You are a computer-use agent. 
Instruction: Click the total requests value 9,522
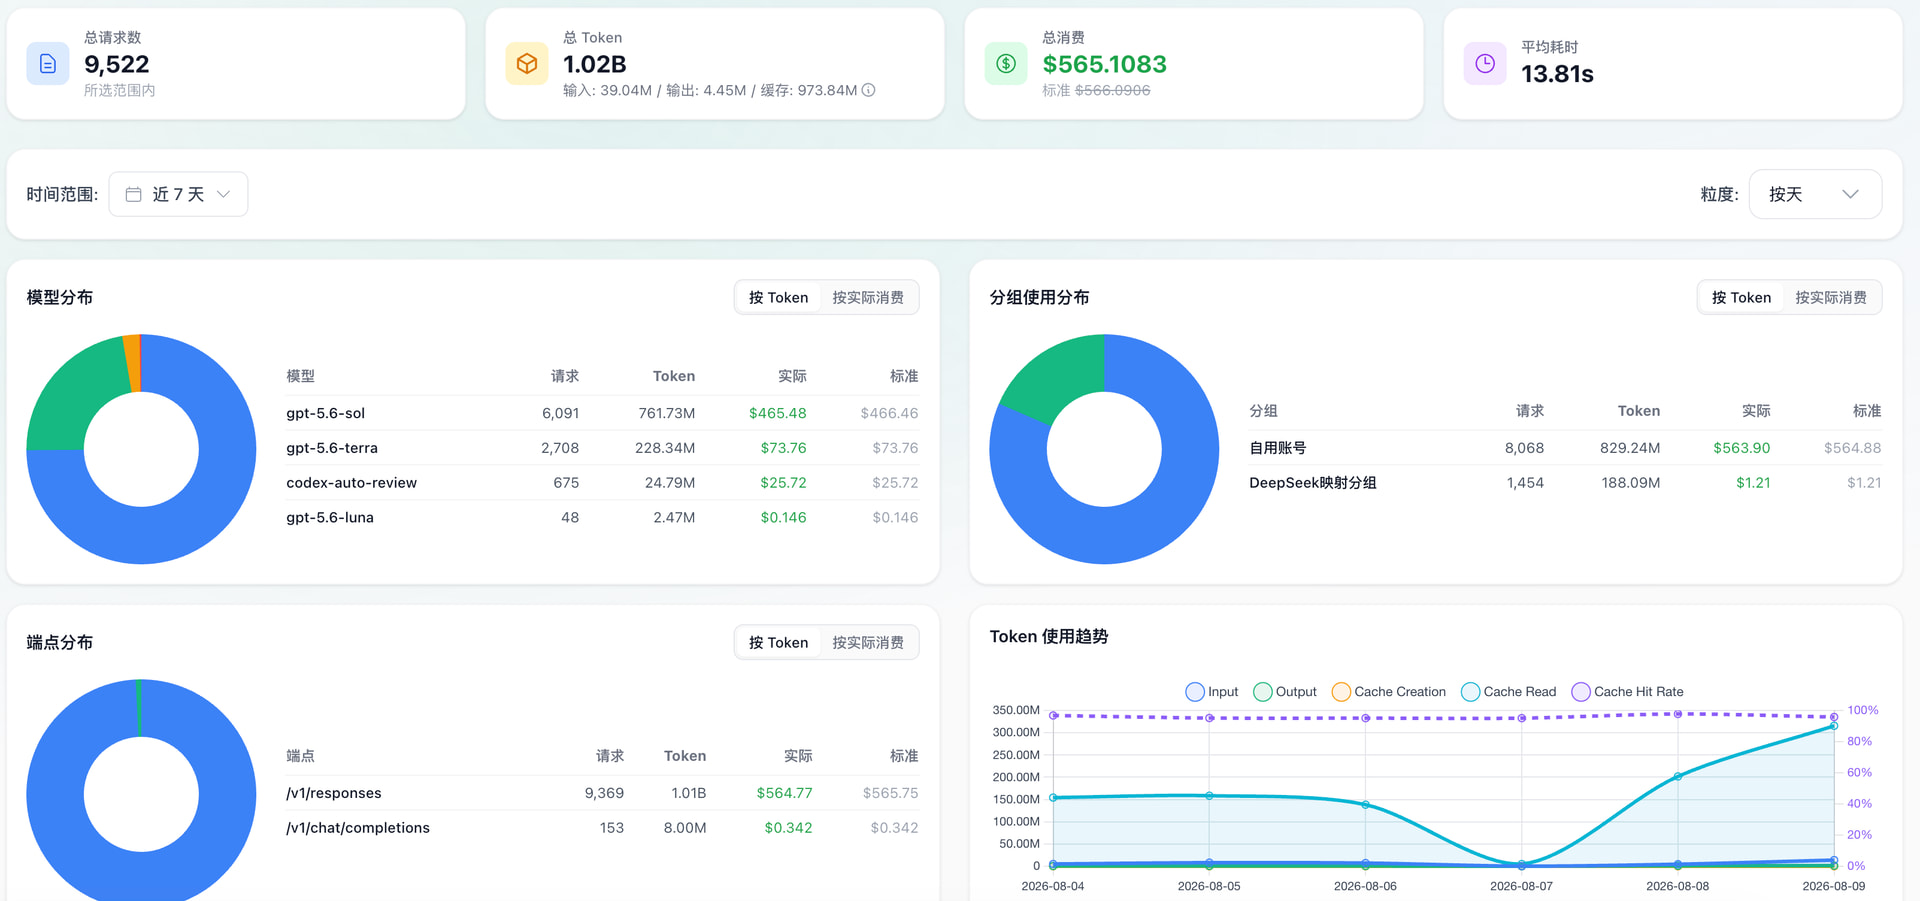pos(117,64)
